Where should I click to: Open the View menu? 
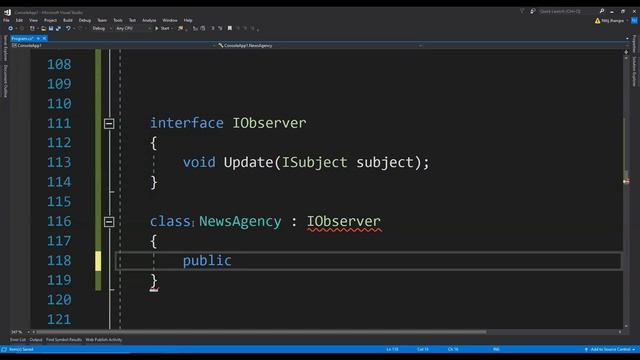click(33, 20)
